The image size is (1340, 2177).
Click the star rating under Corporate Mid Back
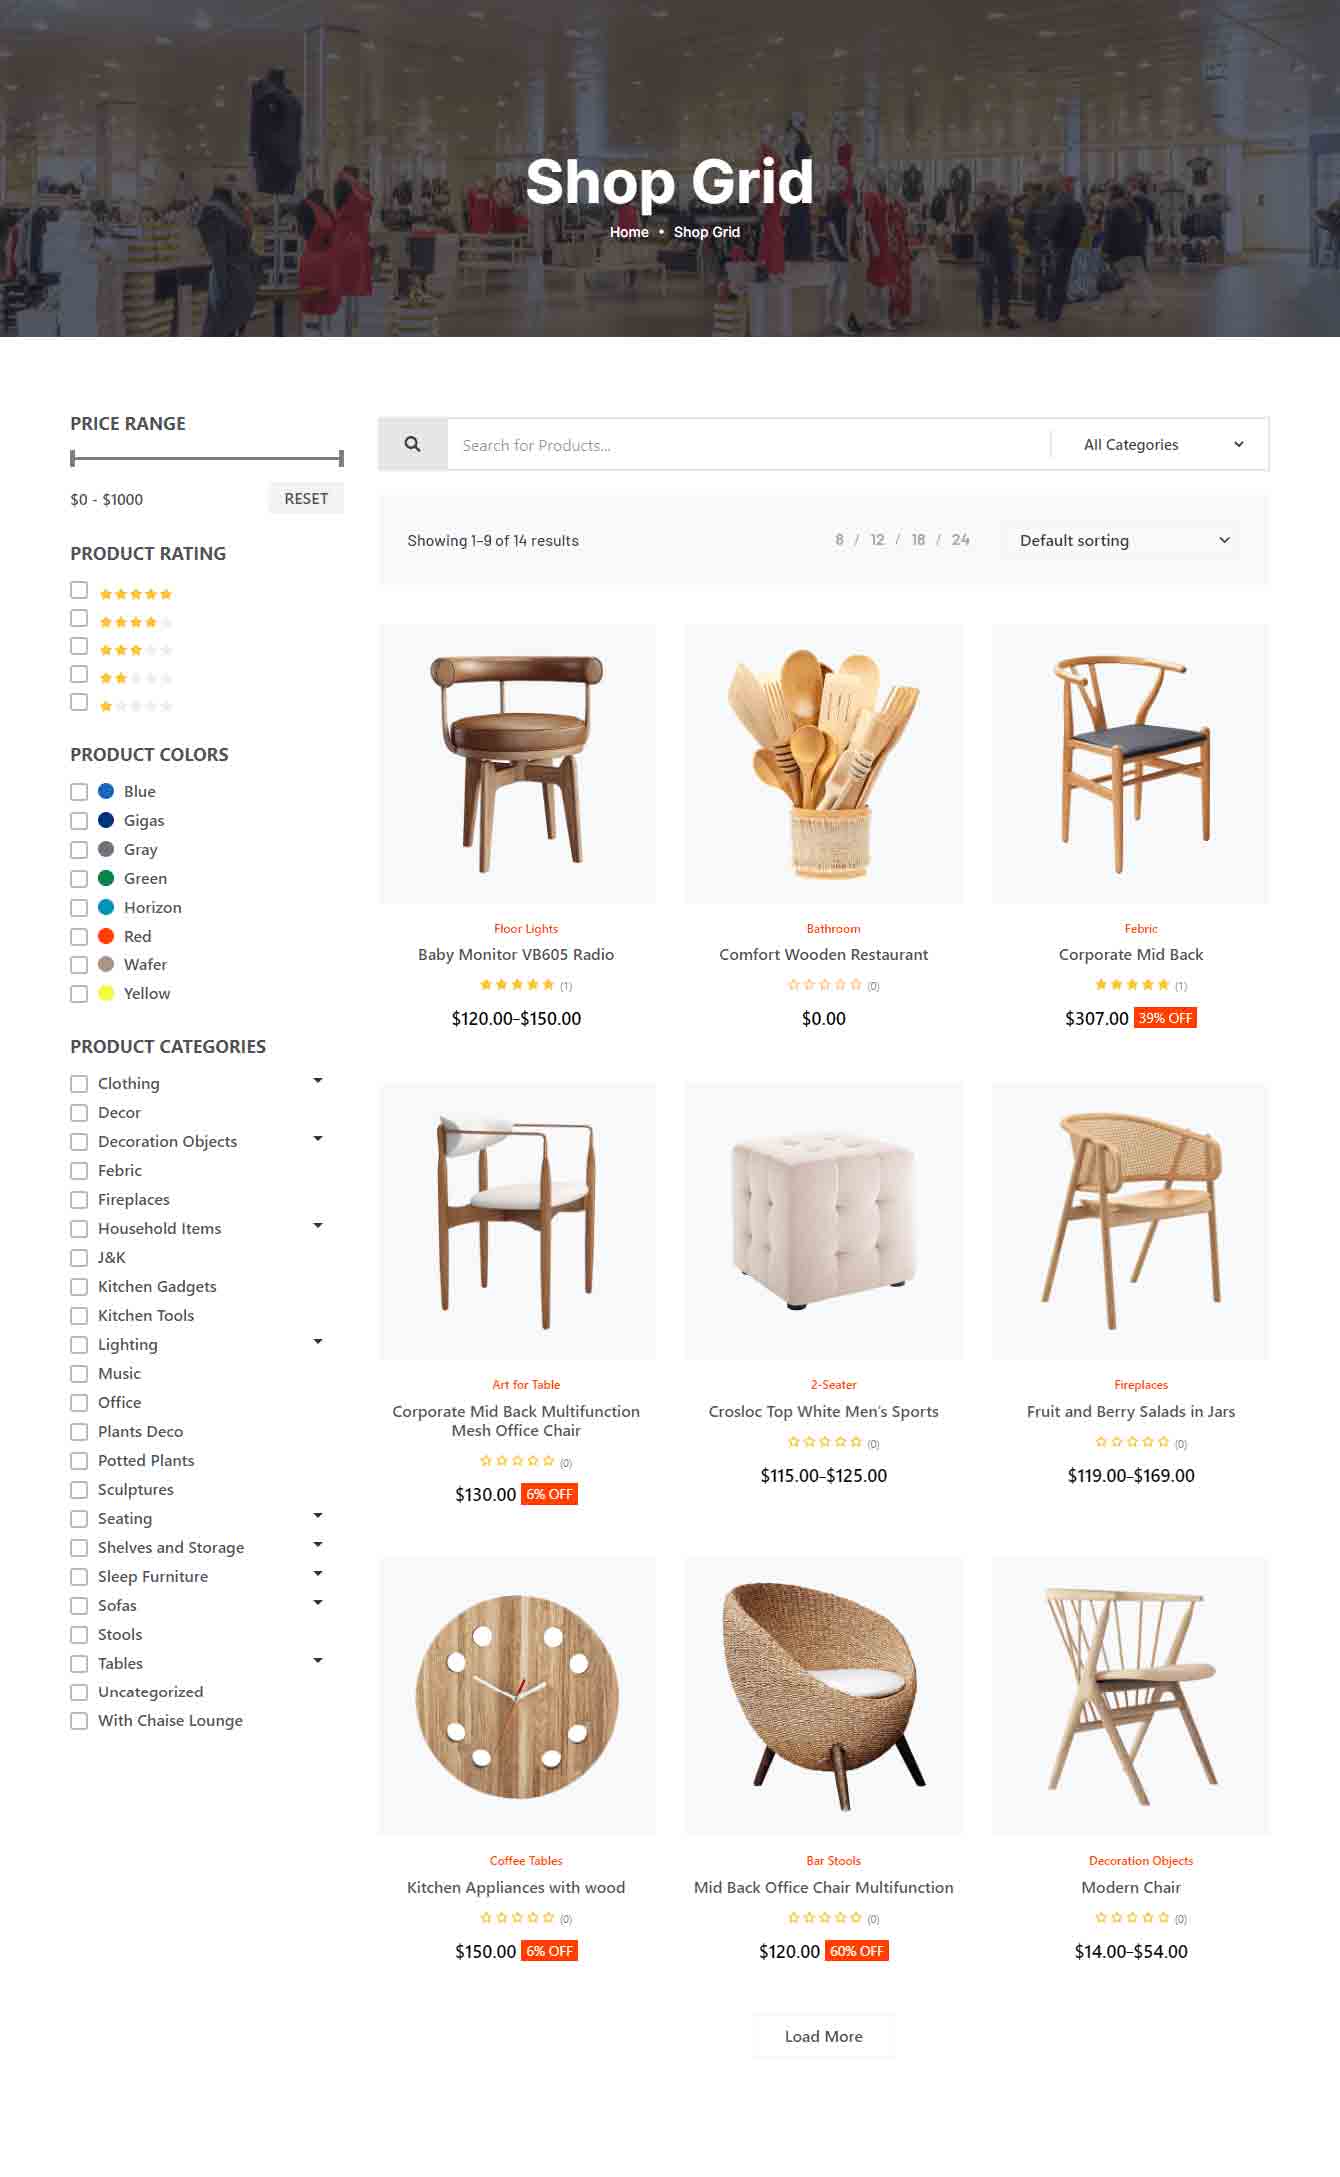click(1132, 985)
